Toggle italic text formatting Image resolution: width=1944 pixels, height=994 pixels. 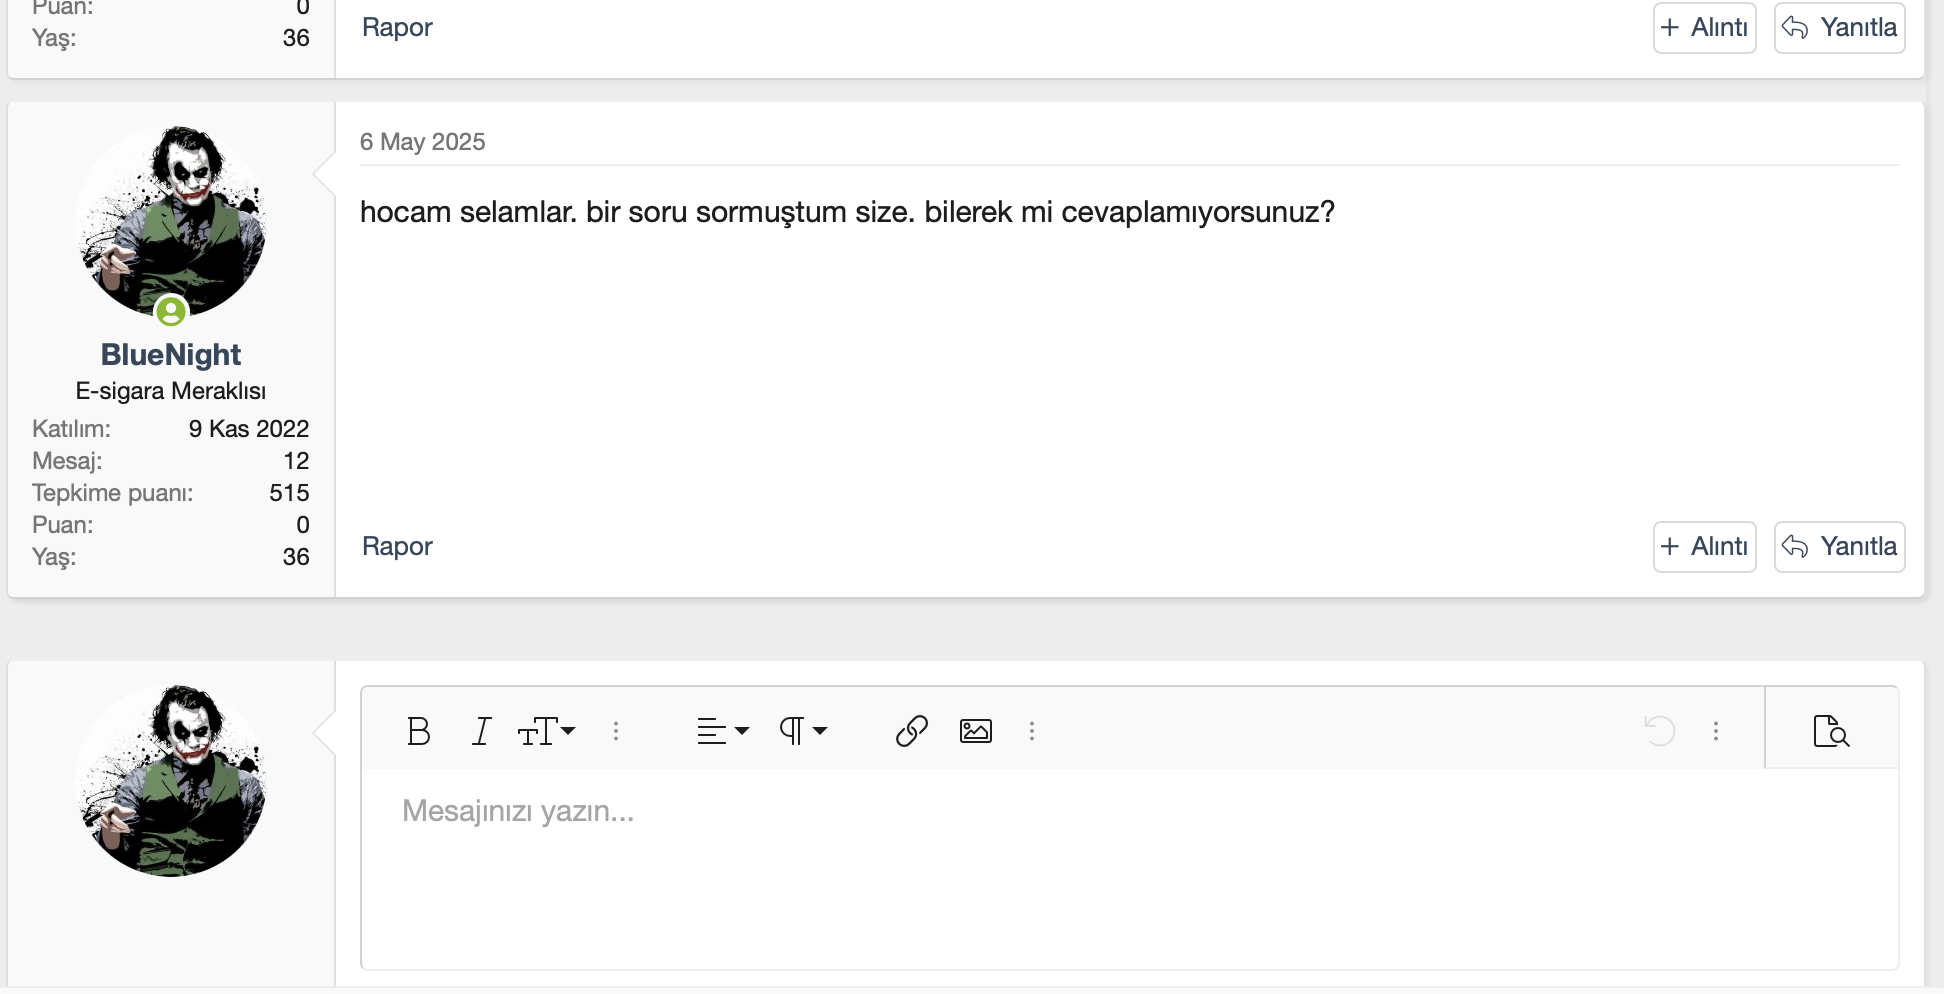click(481, 731)
